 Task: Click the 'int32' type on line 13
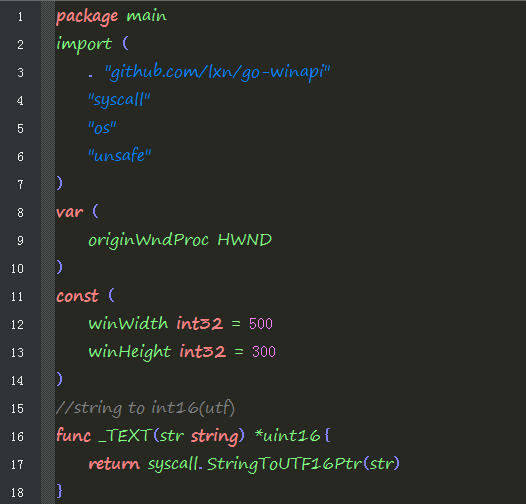coord(203,352)
